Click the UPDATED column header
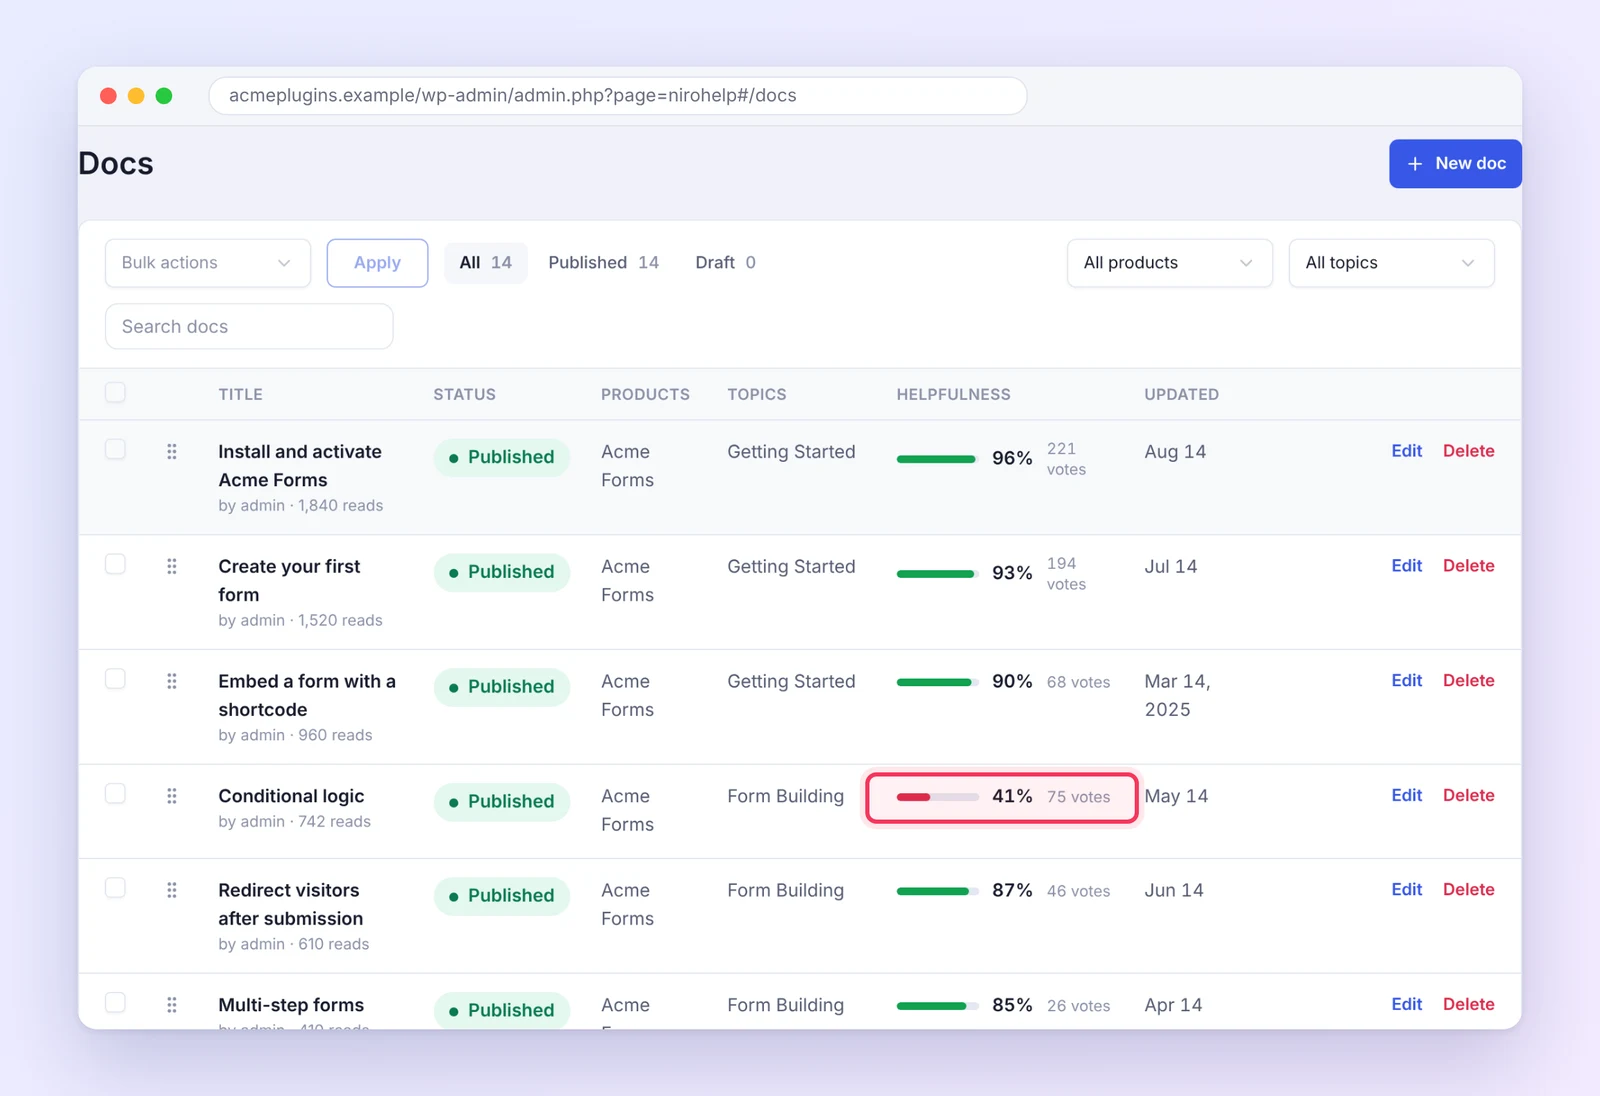 point(1181,395)
